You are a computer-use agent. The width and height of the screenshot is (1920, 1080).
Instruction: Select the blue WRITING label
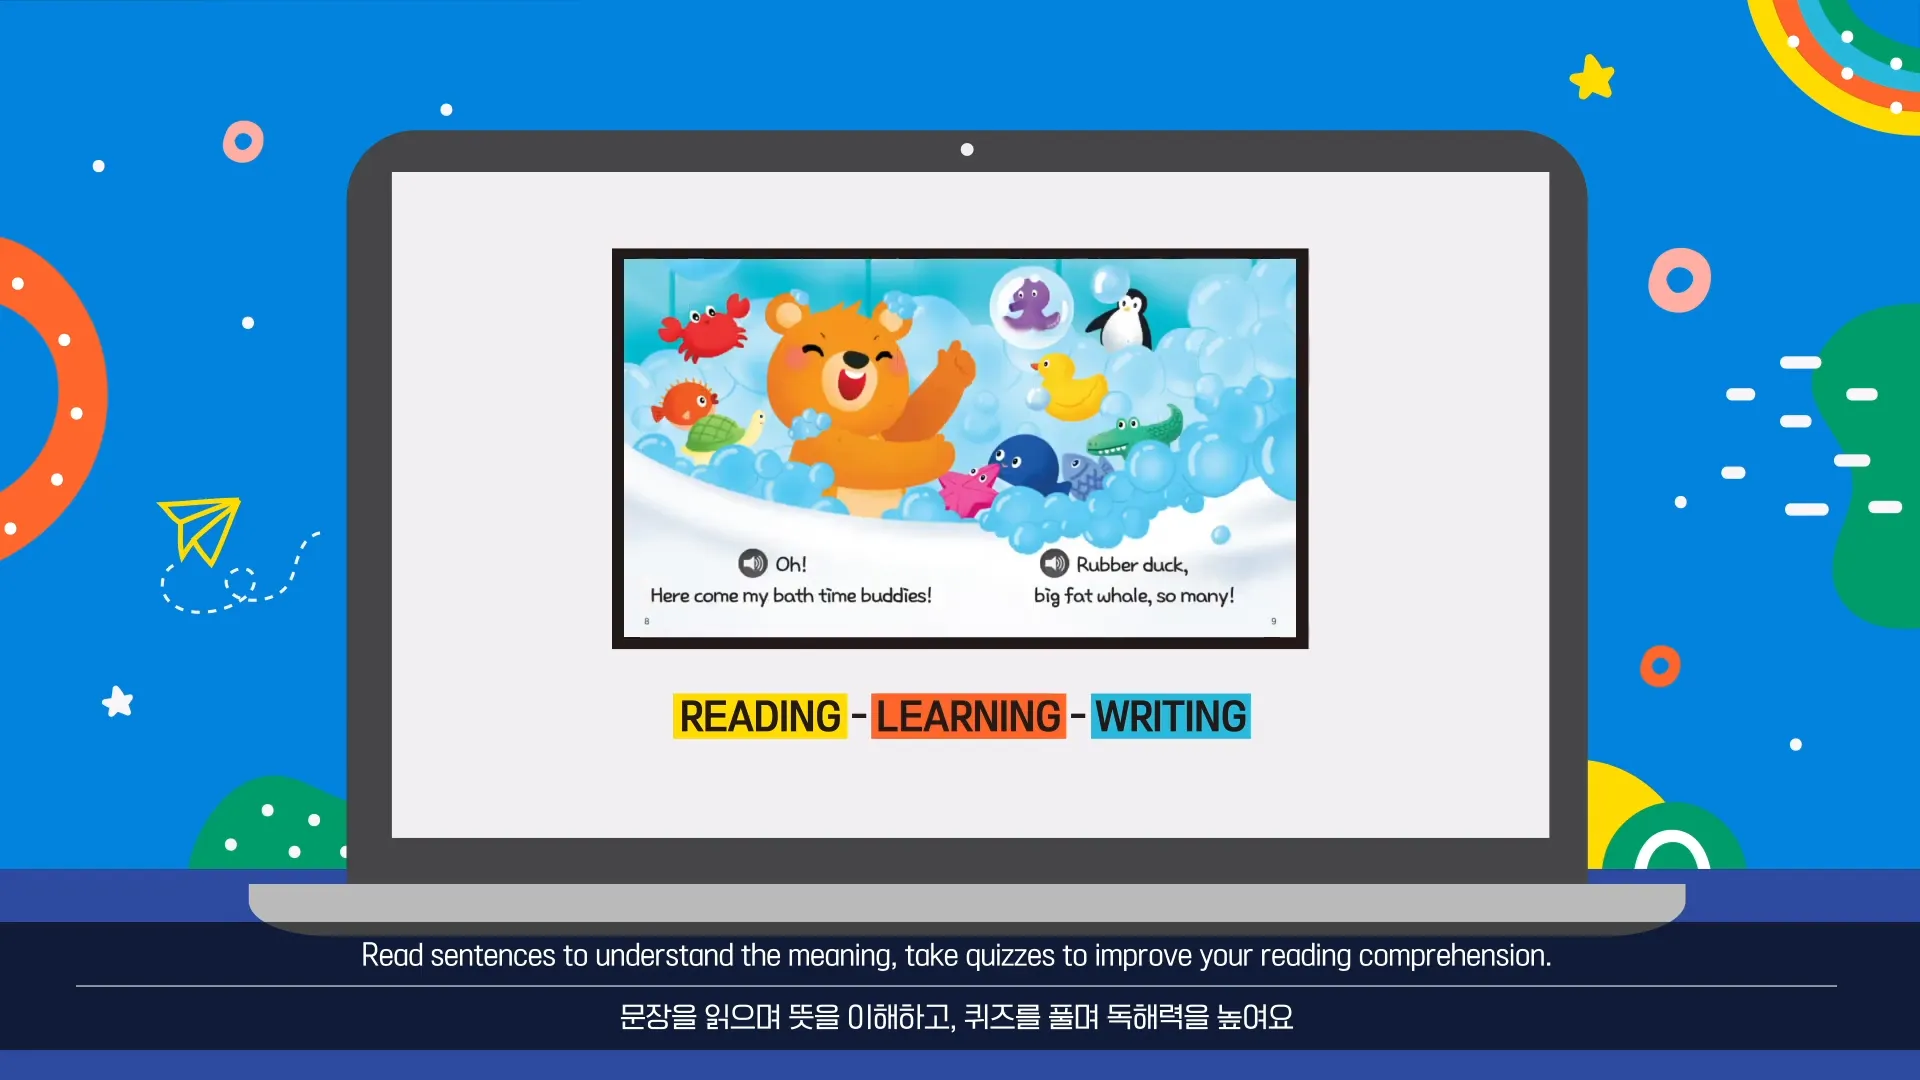[x=1170, y=717]
